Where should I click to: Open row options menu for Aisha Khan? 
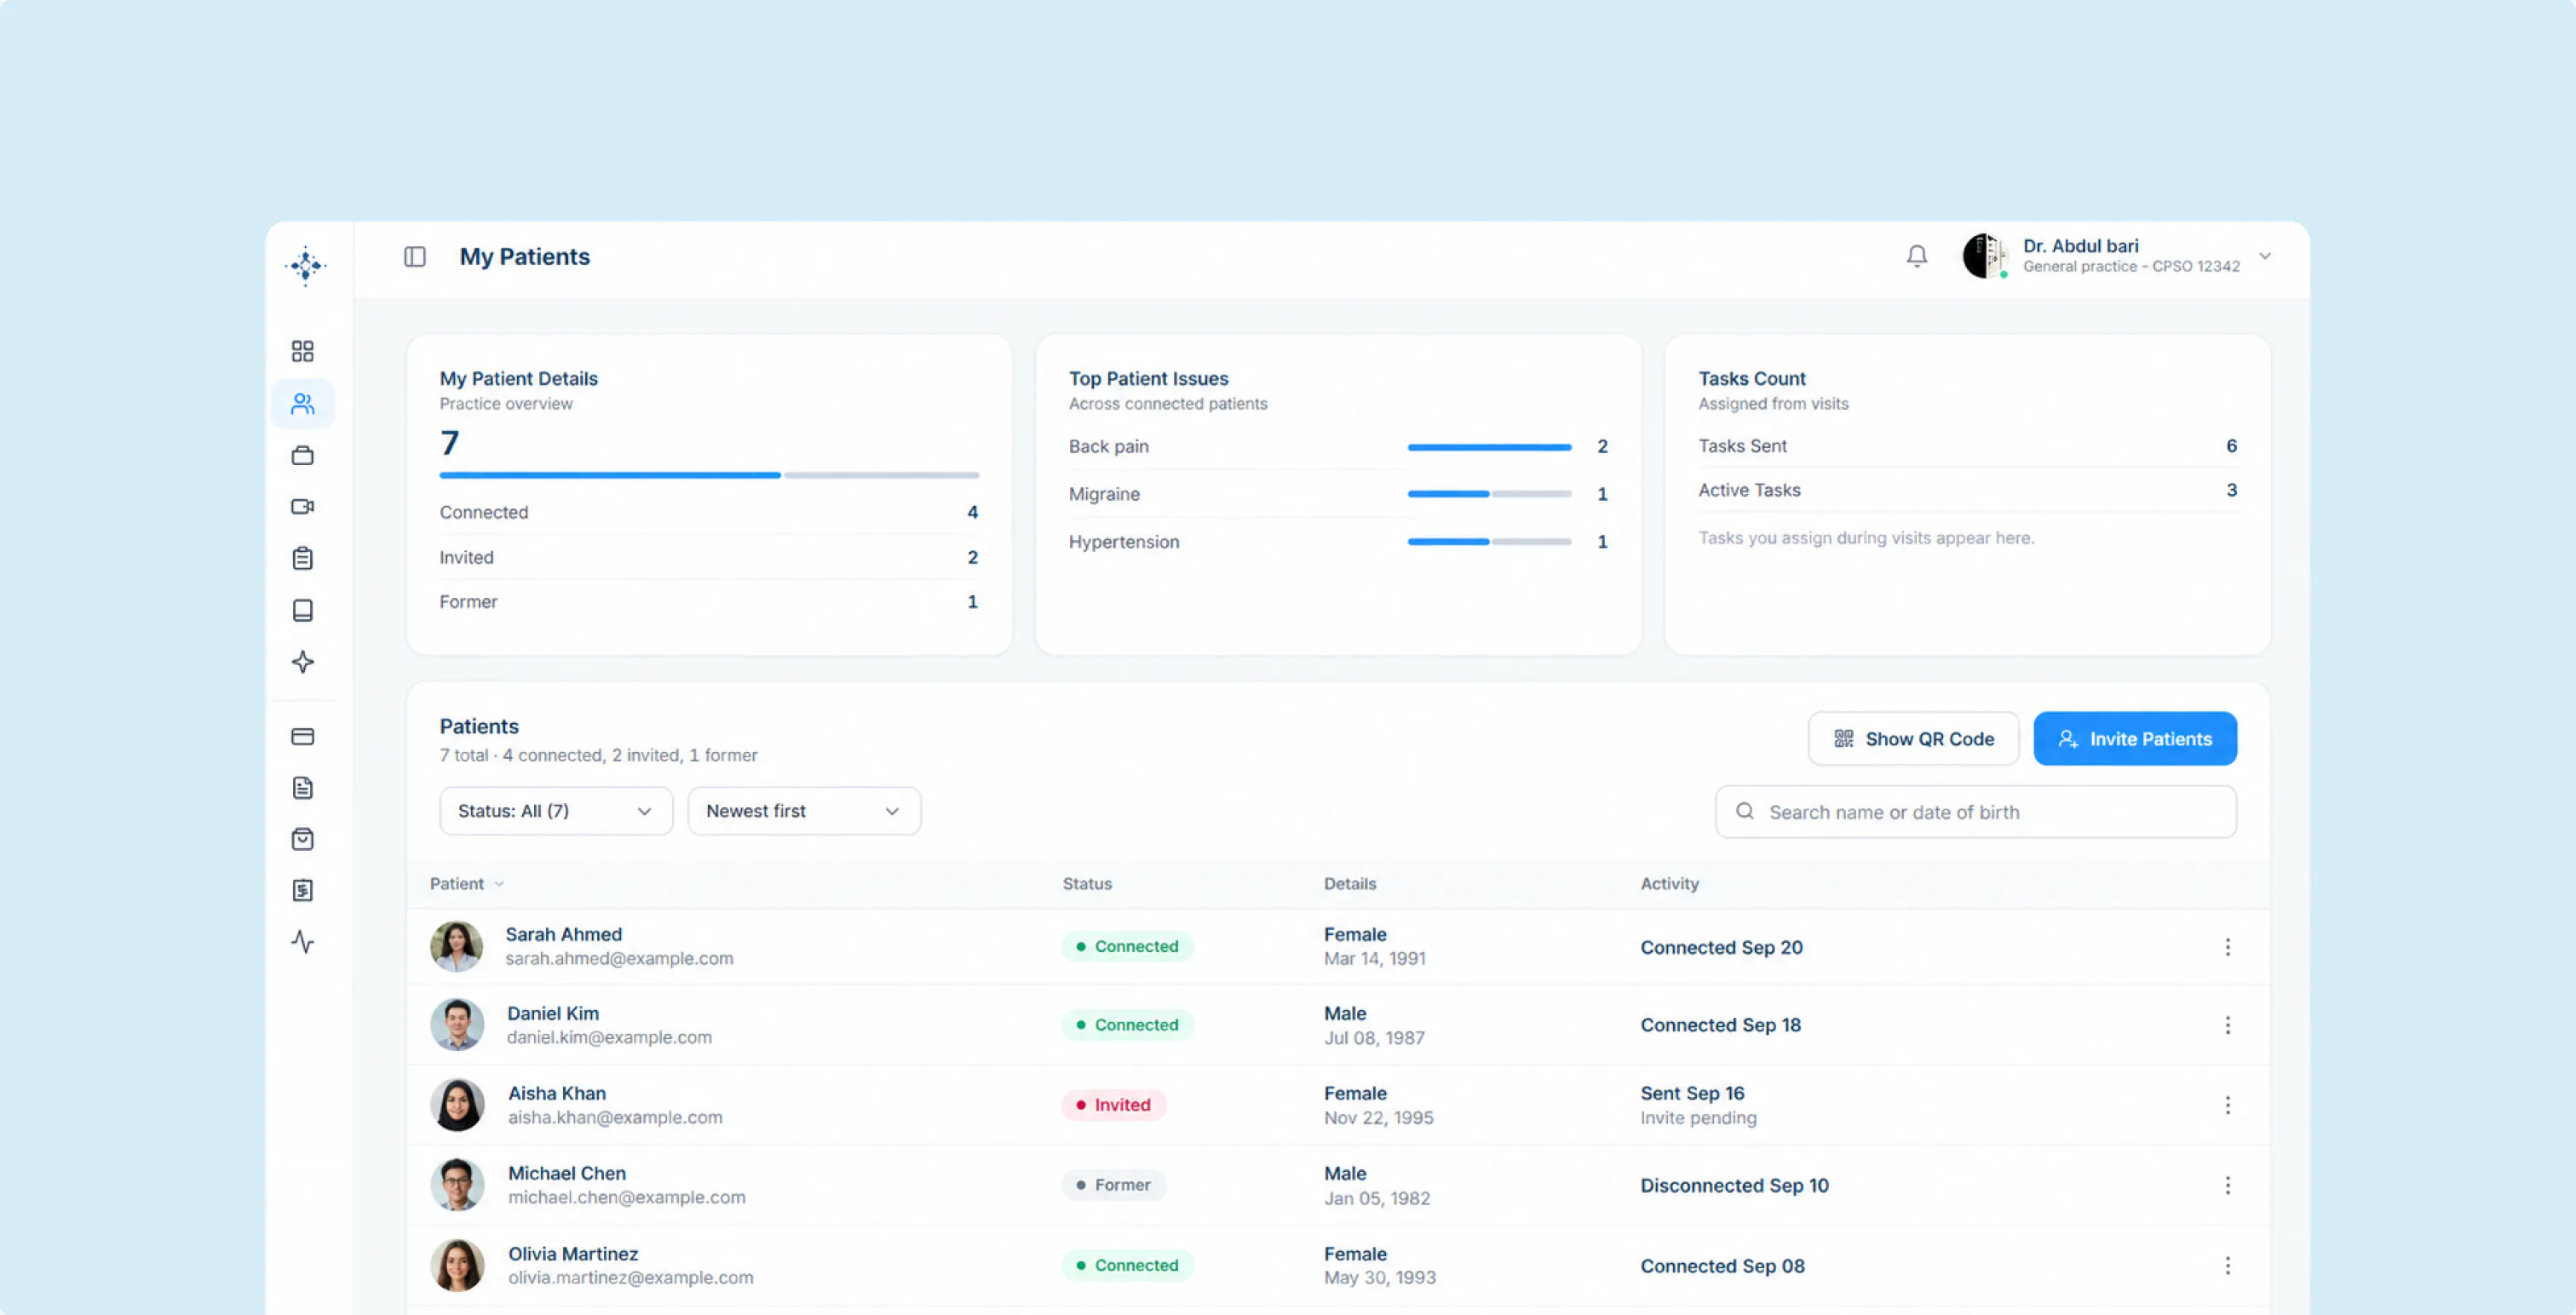click(x=2227, y=1105)
